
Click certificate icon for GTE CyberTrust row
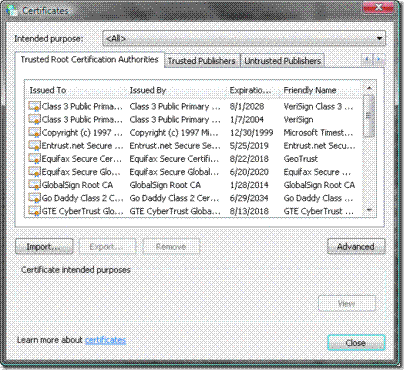pos(34,211)
